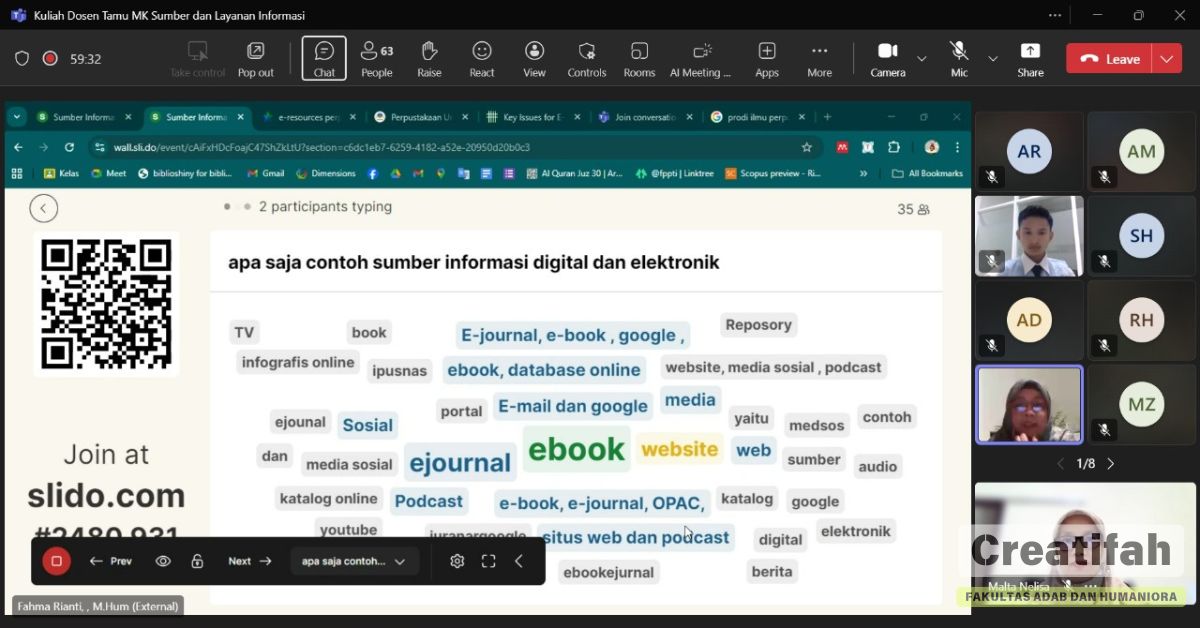This screenshot has height=628, width=1200.
Task: Select the AR participant tile
Action: point(1029,152)
